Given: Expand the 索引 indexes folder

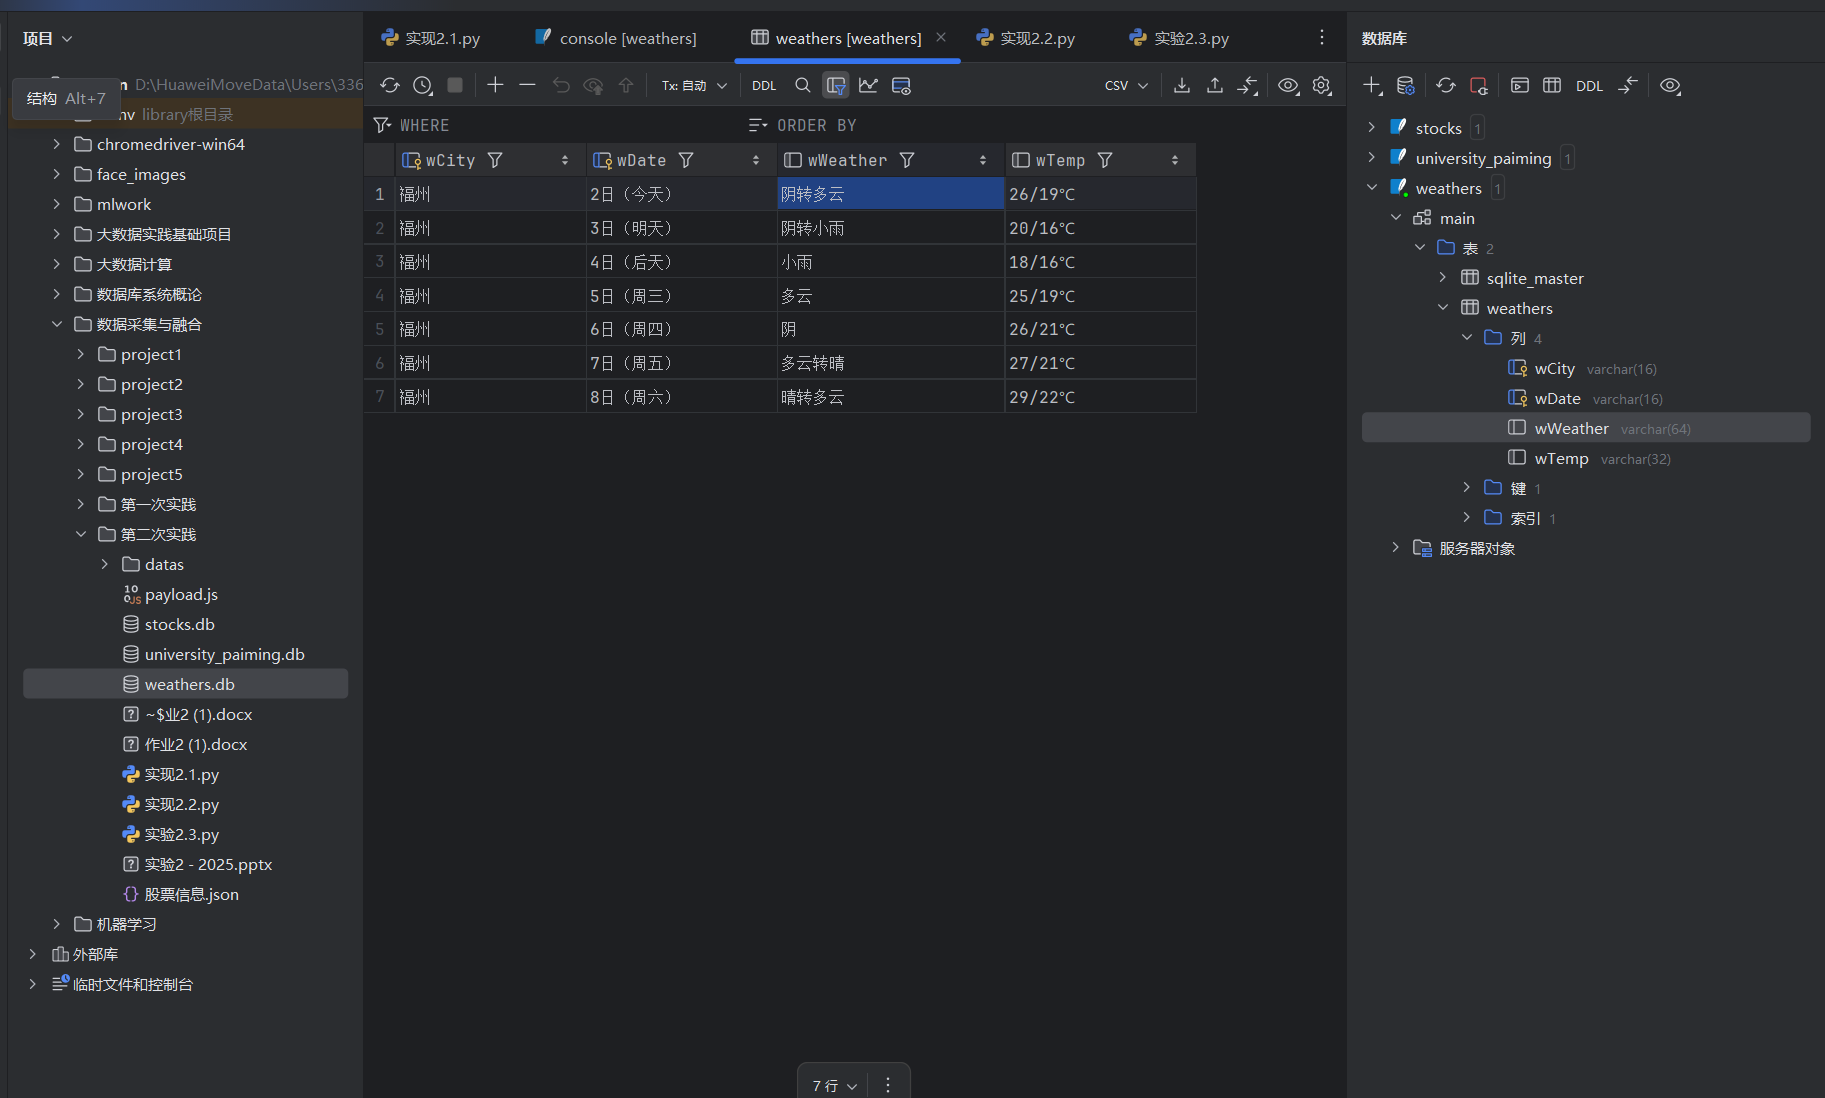Looking at the screenshot, I should 1467,518.
